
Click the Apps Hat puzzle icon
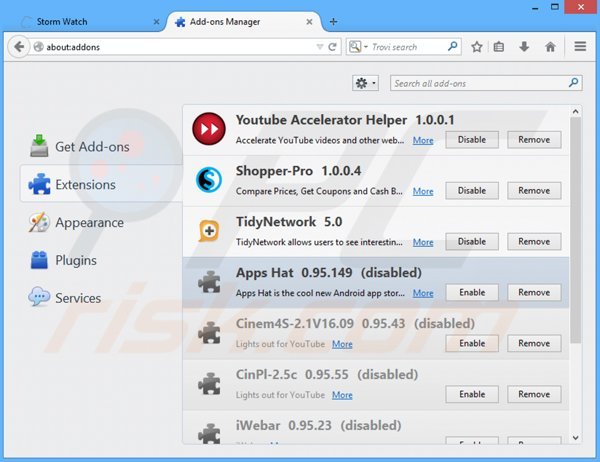(209, 282)
